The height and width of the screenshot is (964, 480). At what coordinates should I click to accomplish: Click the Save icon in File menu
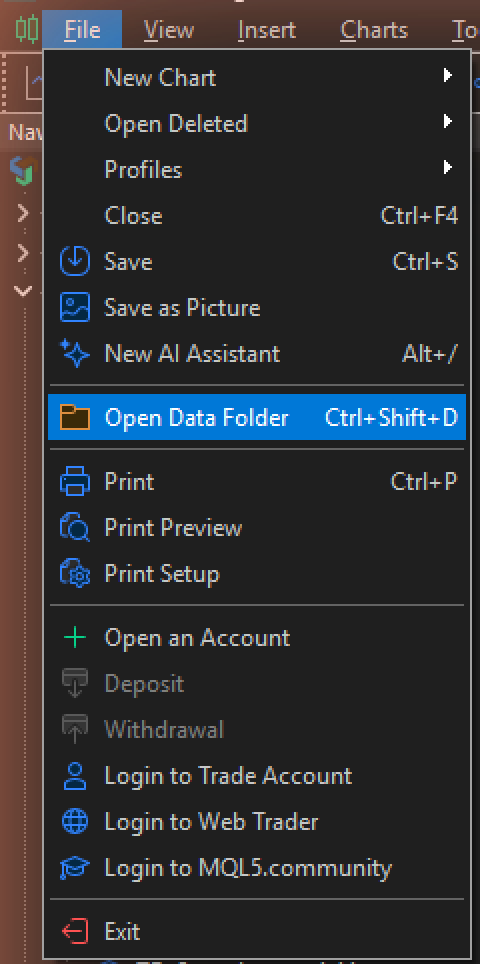pyautogui.click(x=74, y=261)
